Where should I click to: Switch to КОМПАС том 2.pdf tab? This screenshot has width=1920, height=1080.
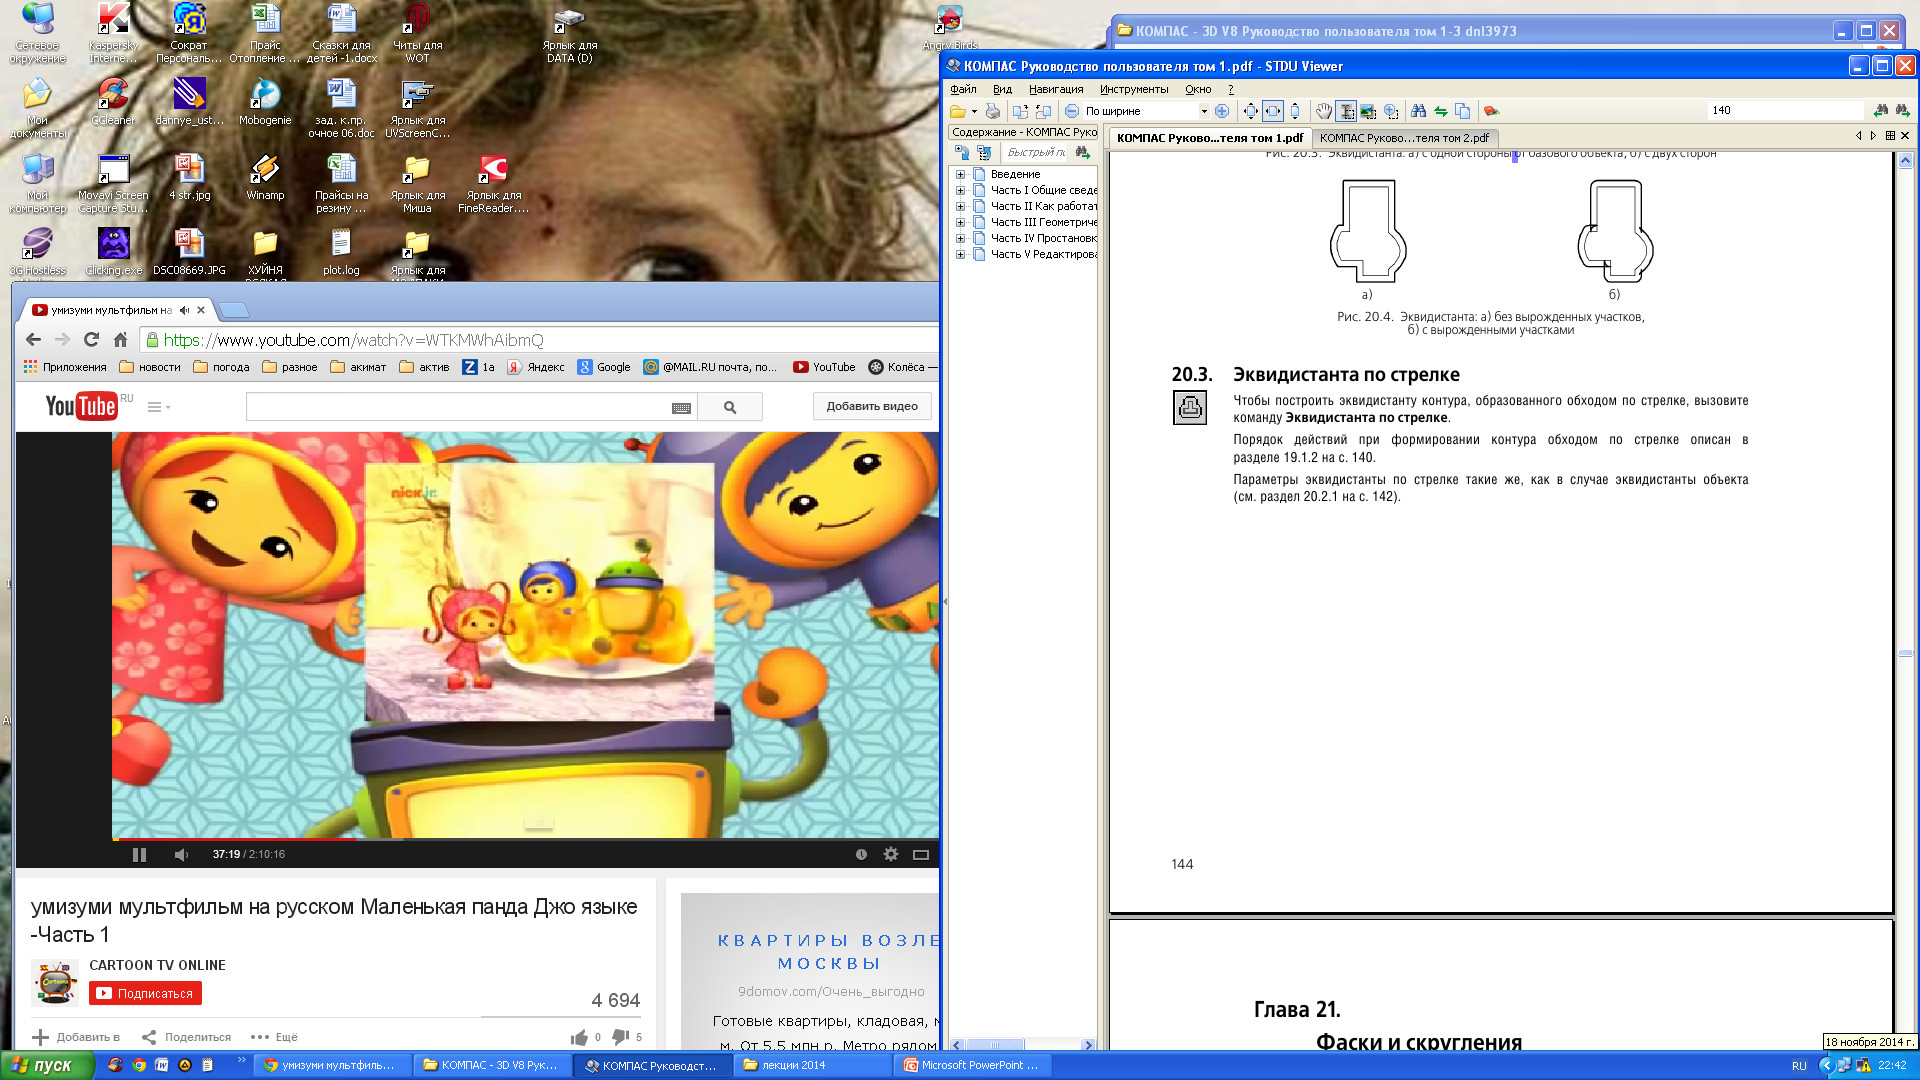coord(1404,138)
